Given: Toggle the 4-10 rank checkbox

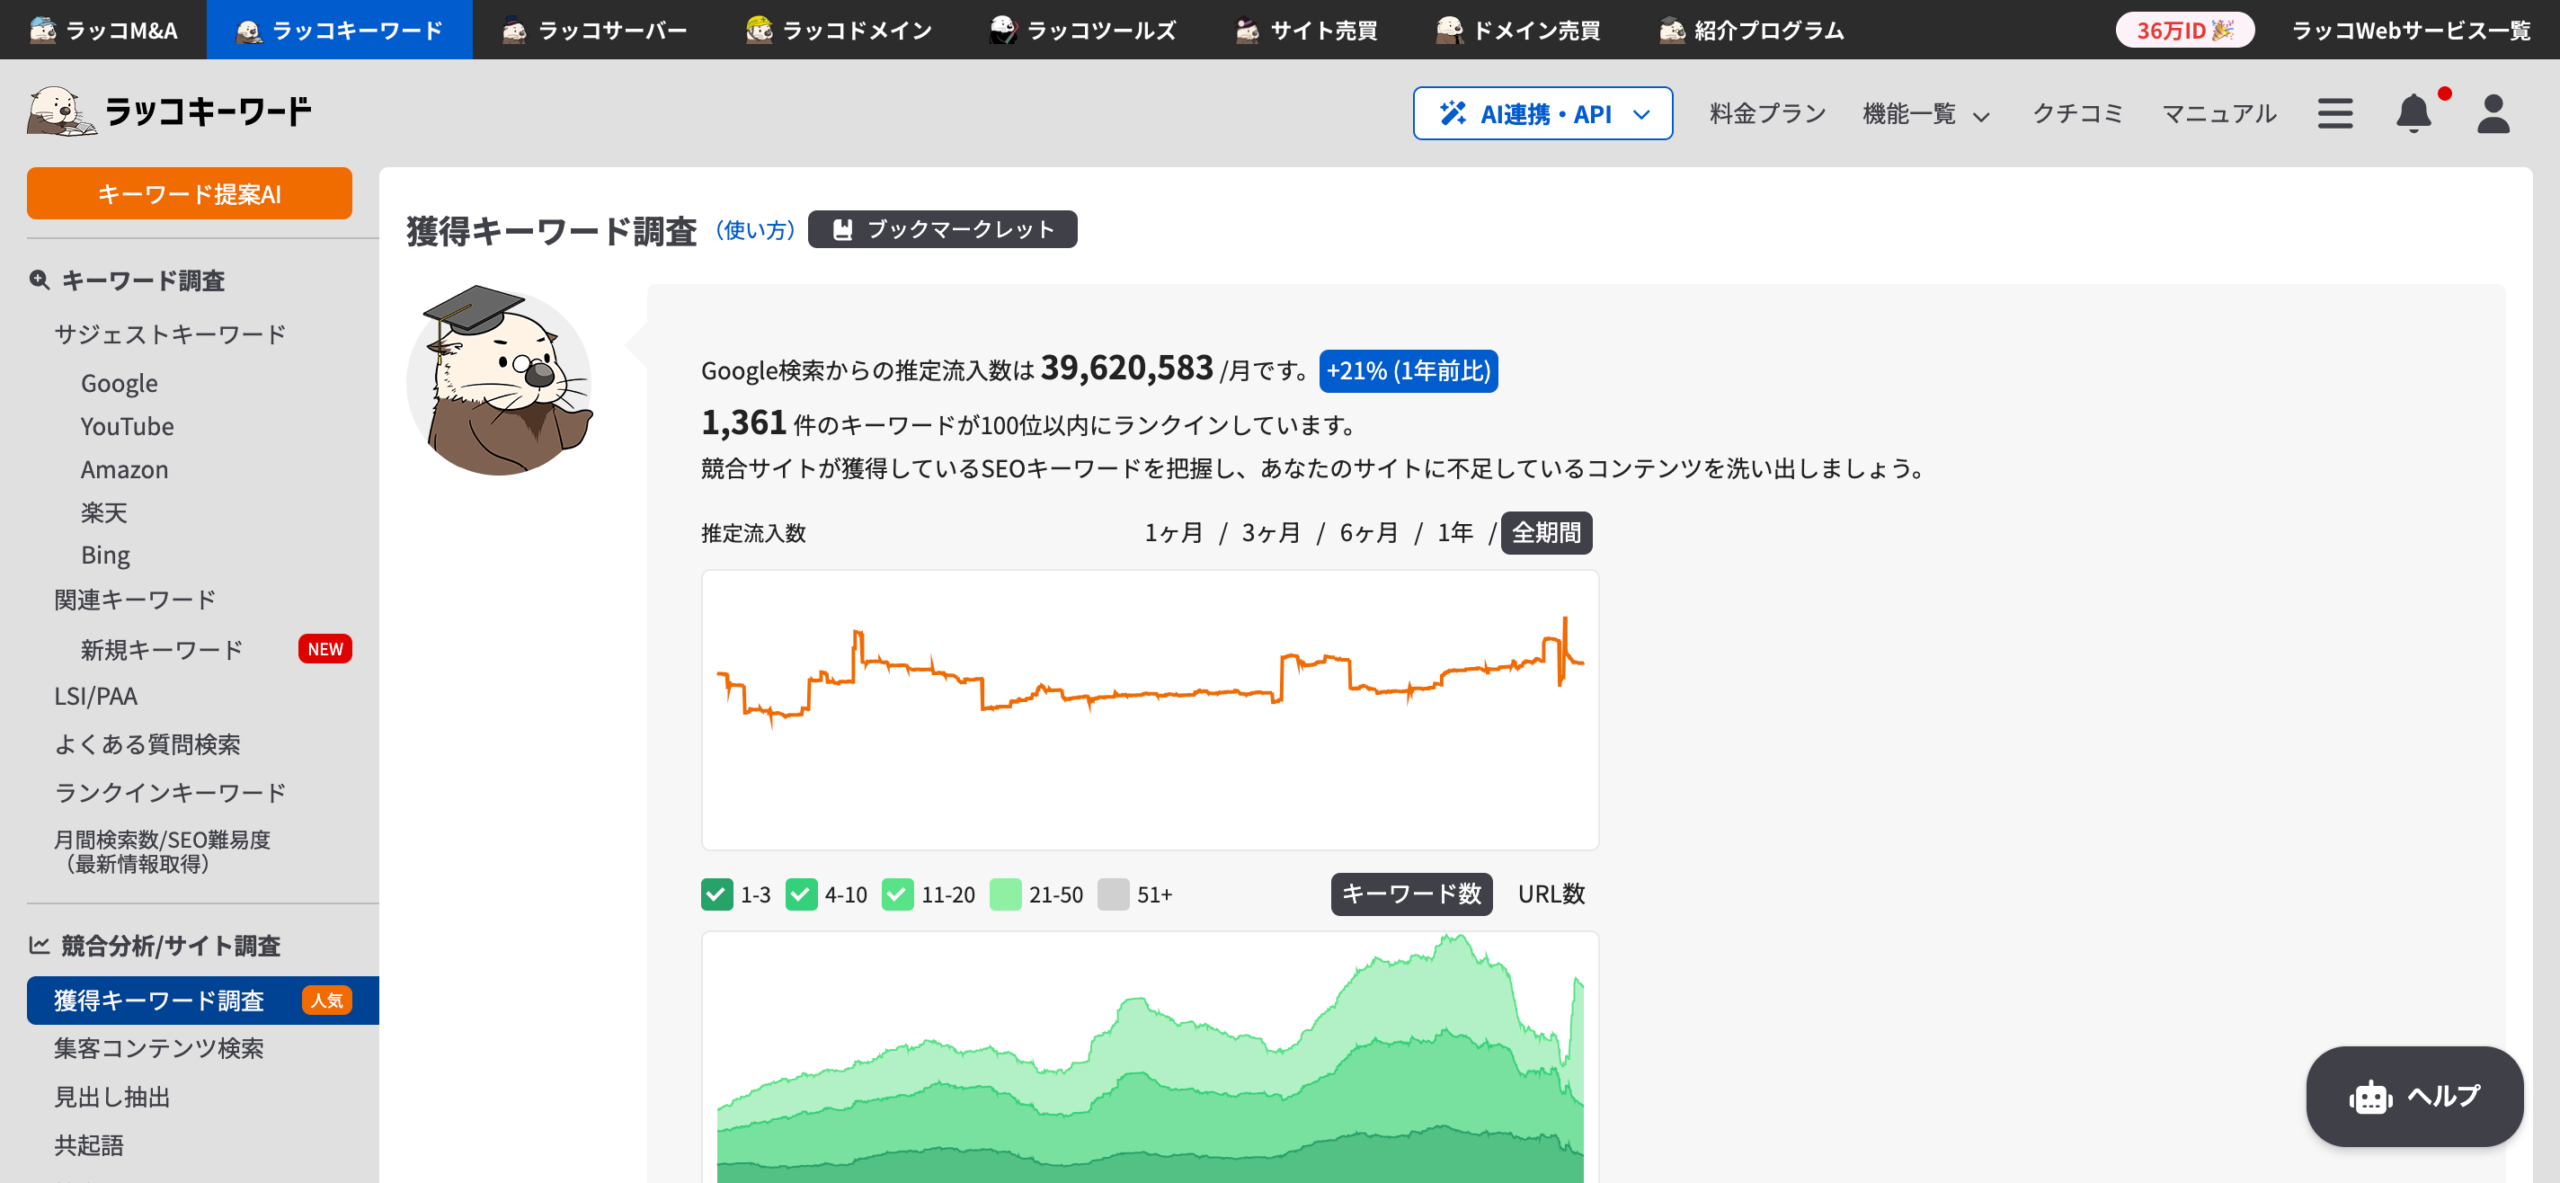Looking at the screenshot, I should coord(801,894).
